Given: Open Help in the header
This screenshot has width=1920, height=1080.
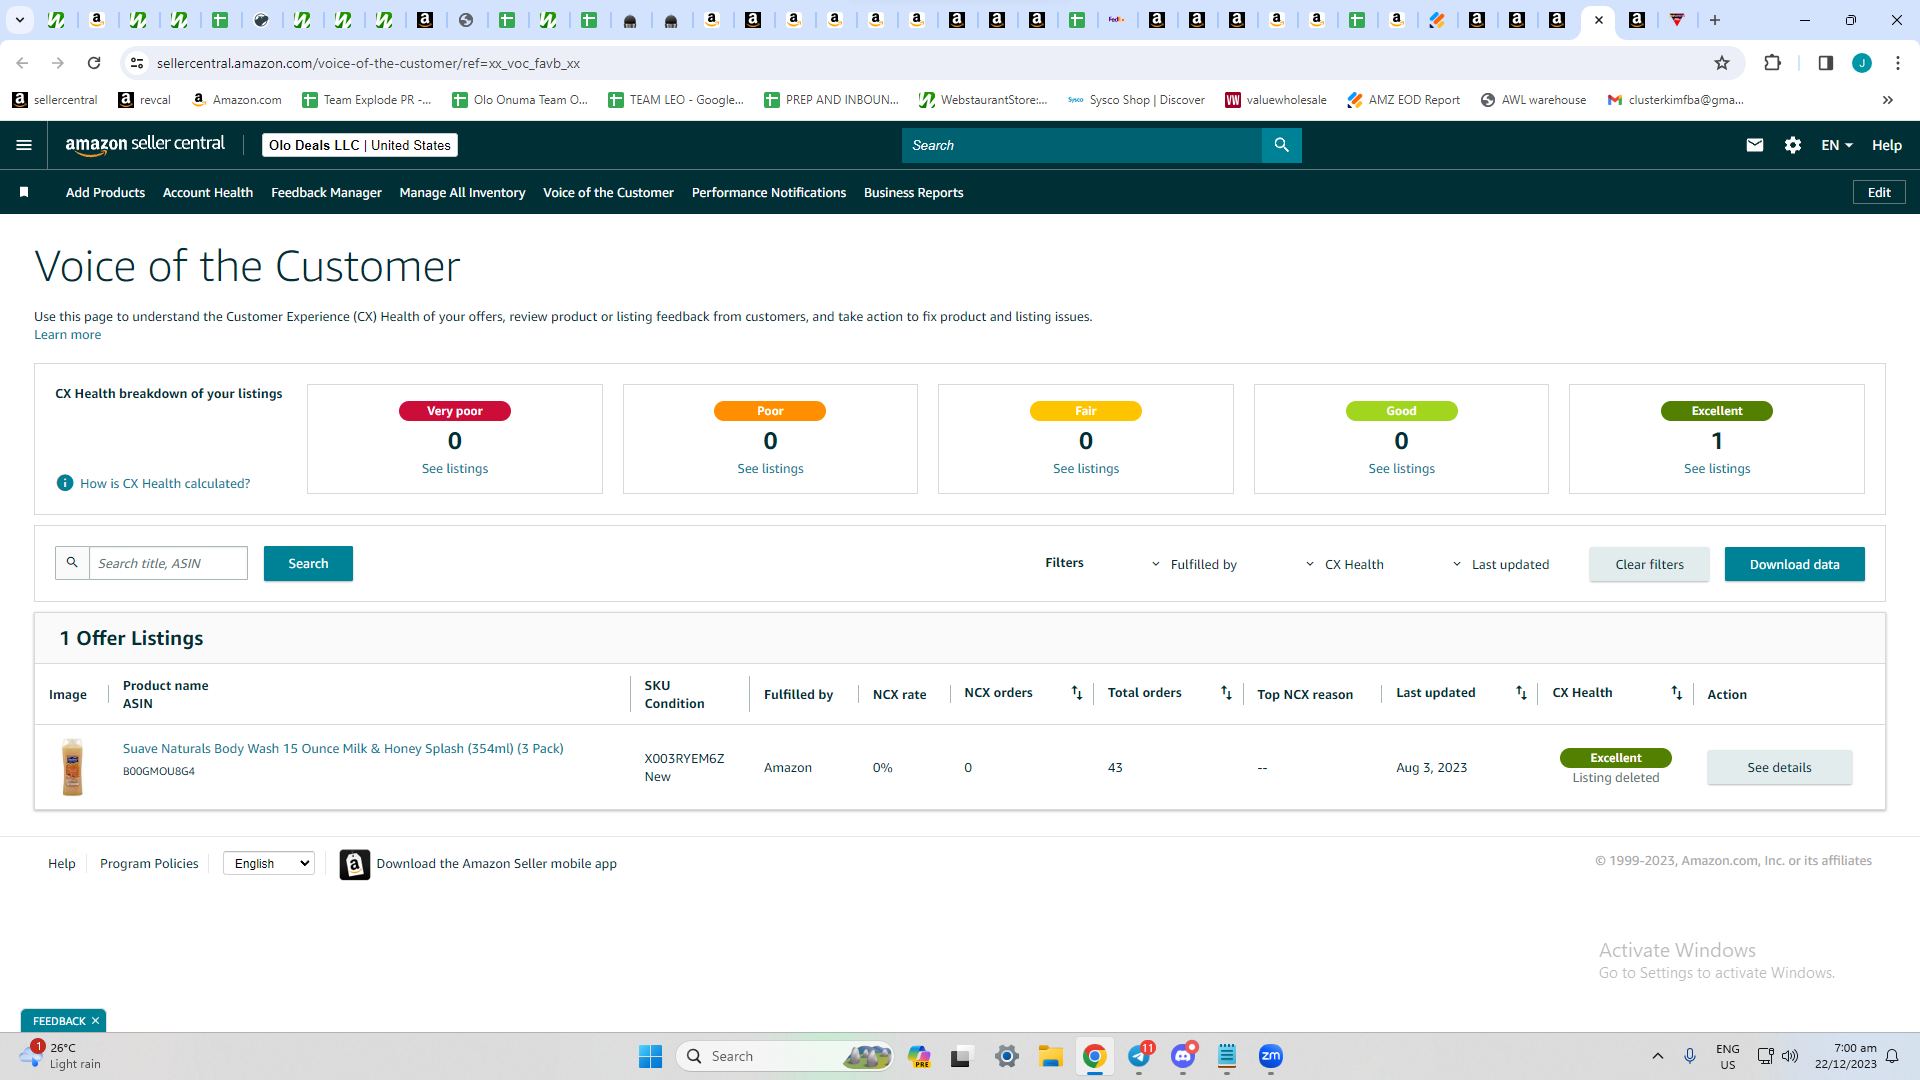Looking at the screenshot, I should (1887, 145).
